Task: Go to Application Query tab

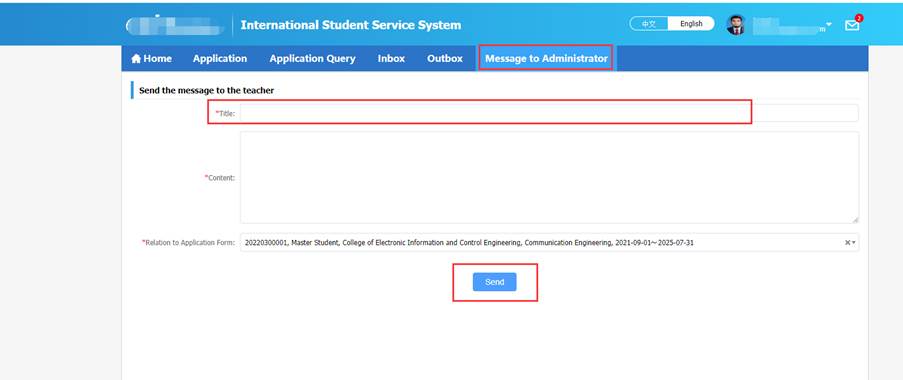Action: pyautogui.click(x=312, y=59)
